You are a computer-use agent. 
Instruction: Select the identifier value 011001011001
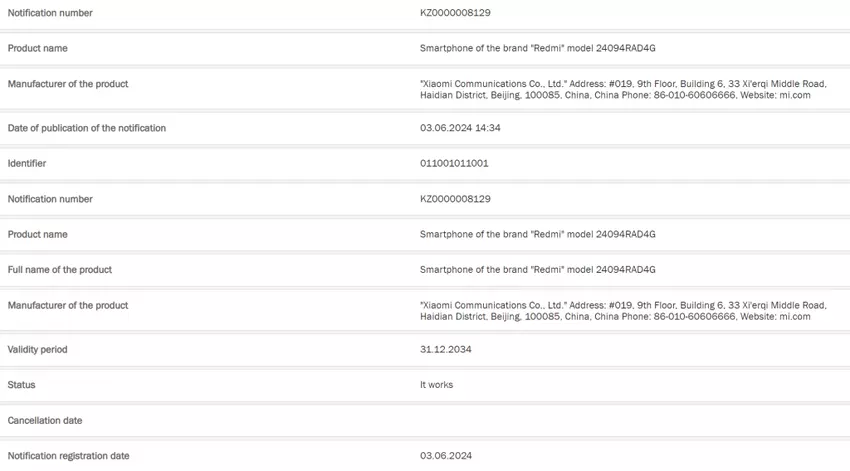454,163
